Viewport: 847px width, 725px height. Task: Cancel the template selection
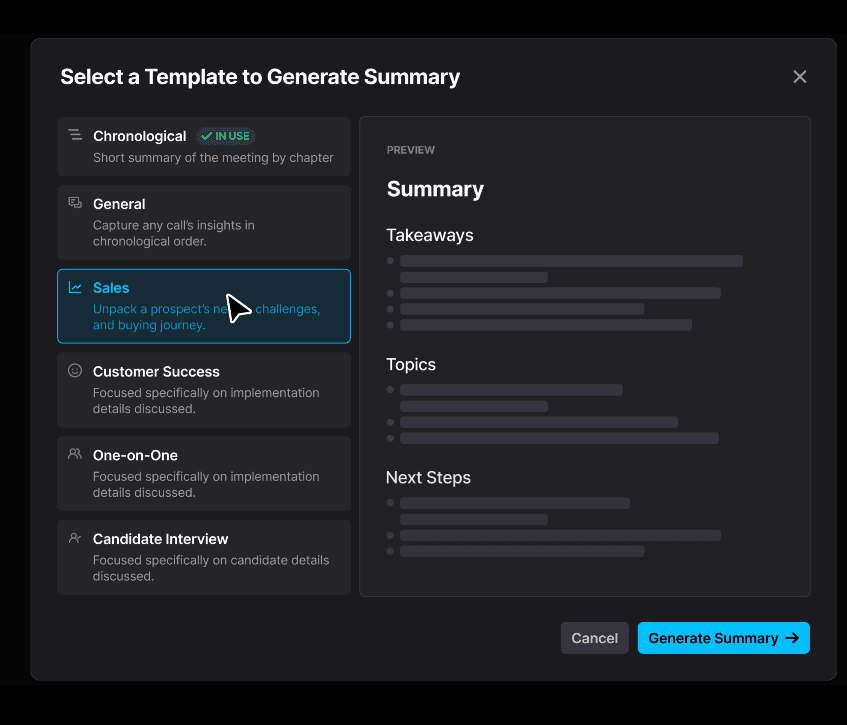pyautogui.click(x=594, y=638)
